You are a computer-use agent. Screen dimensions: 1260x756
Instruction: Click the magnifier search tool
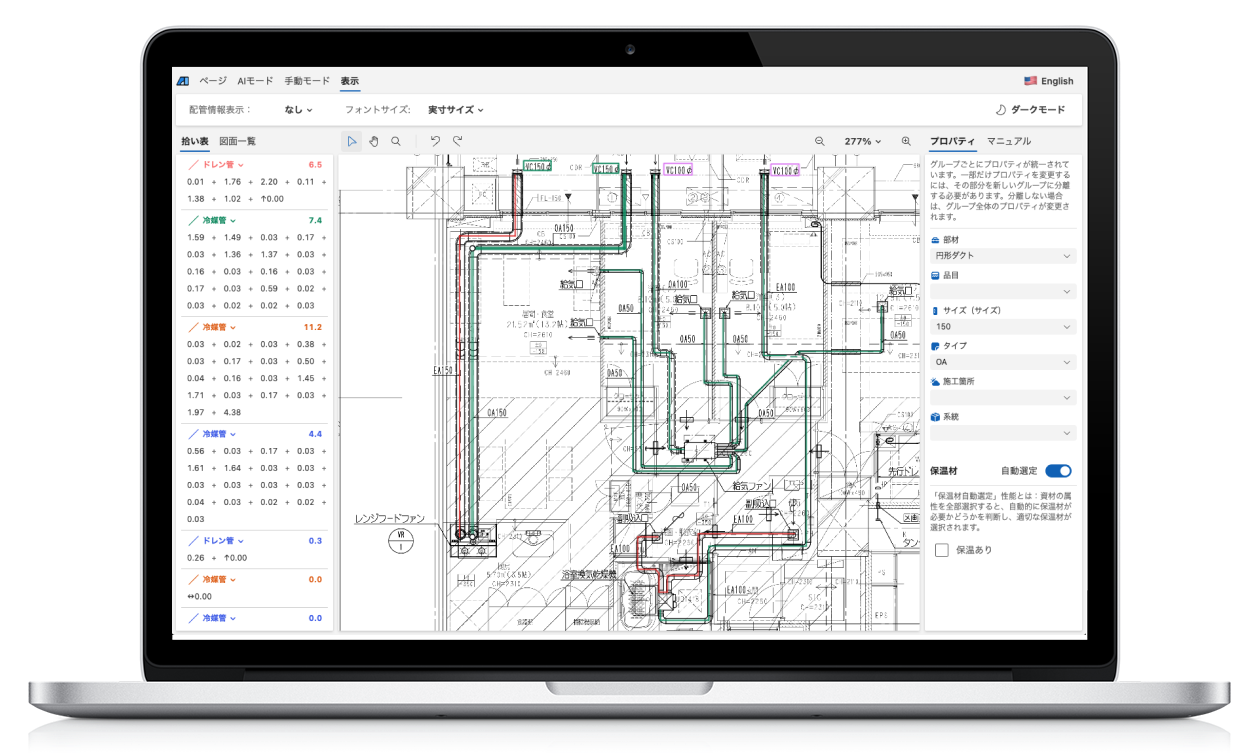(x=396, y=142)
